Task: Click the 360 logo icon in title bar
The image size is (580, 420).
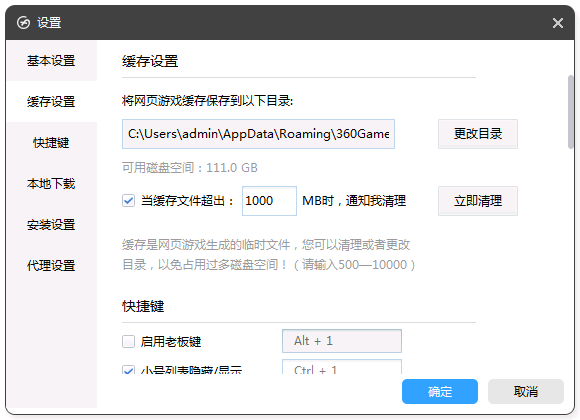Action: [23, 23]
